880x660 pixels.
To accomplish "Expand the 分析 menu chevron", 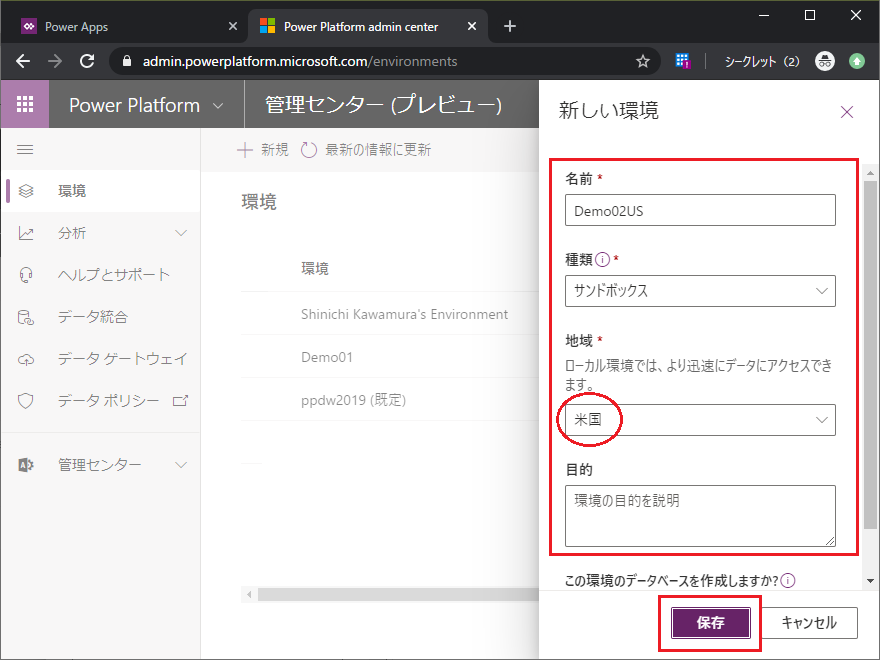I will [181, 233].
